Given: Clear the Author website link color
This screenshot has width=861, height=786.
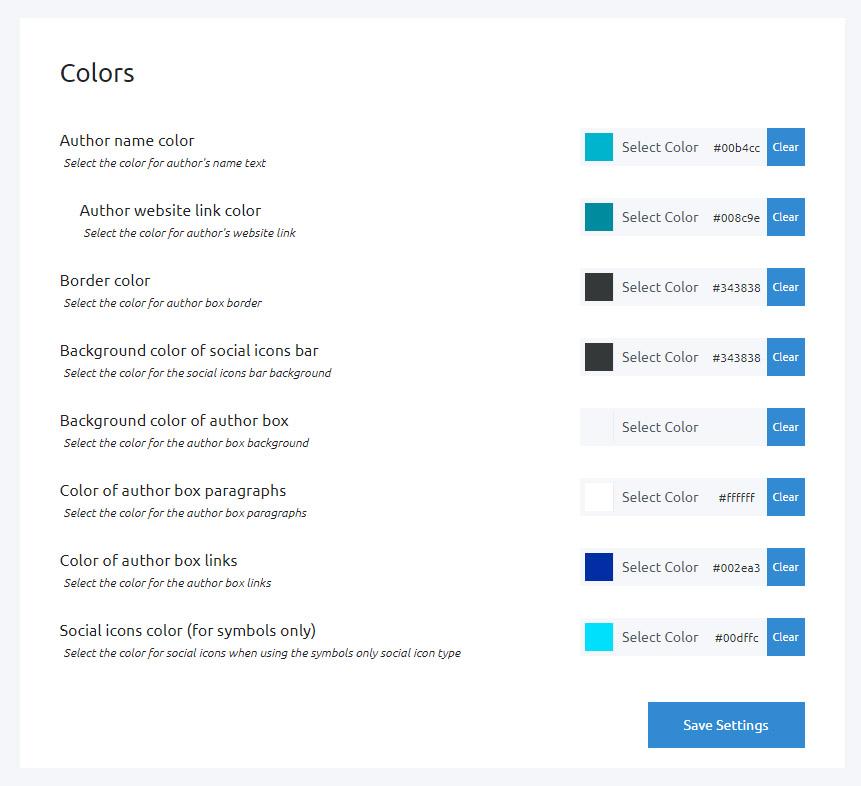Looking at the screenshot, I should pos(785,217).
